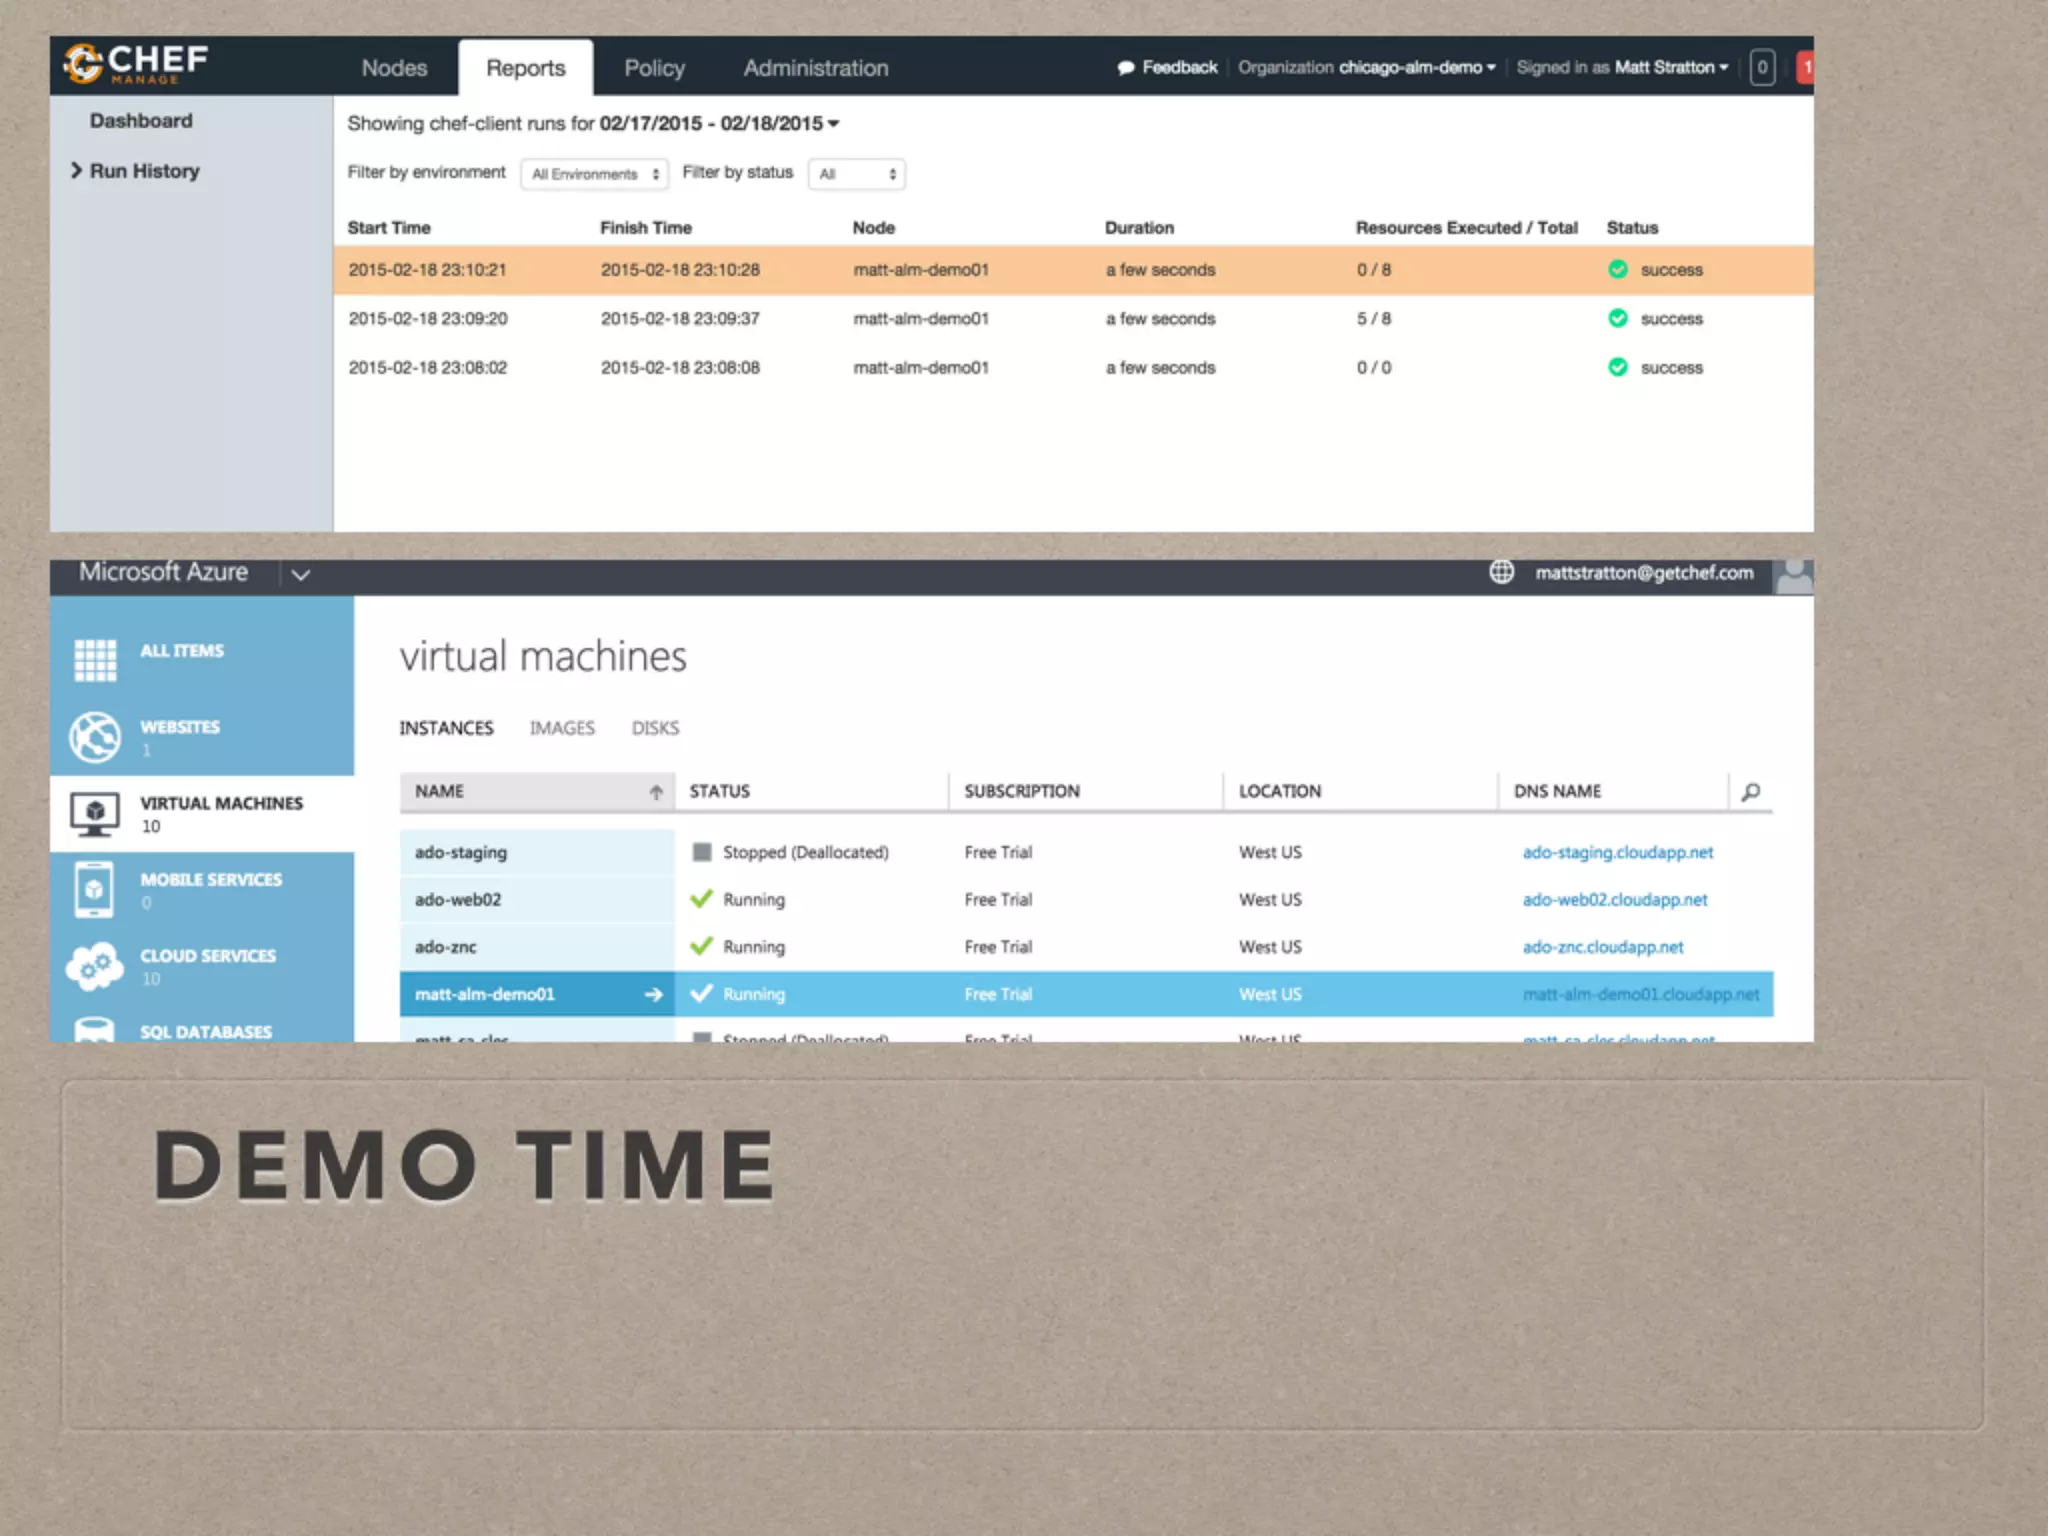Open matt-alm-demo01.cloudapp.net link
The width and height of the screenshot is (2048, 1536).
coord(1640,994)
